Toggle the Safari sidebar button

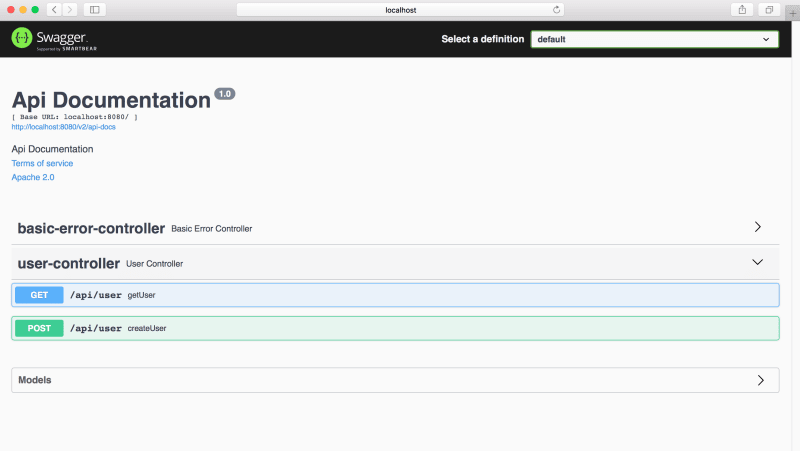point(95,9)
